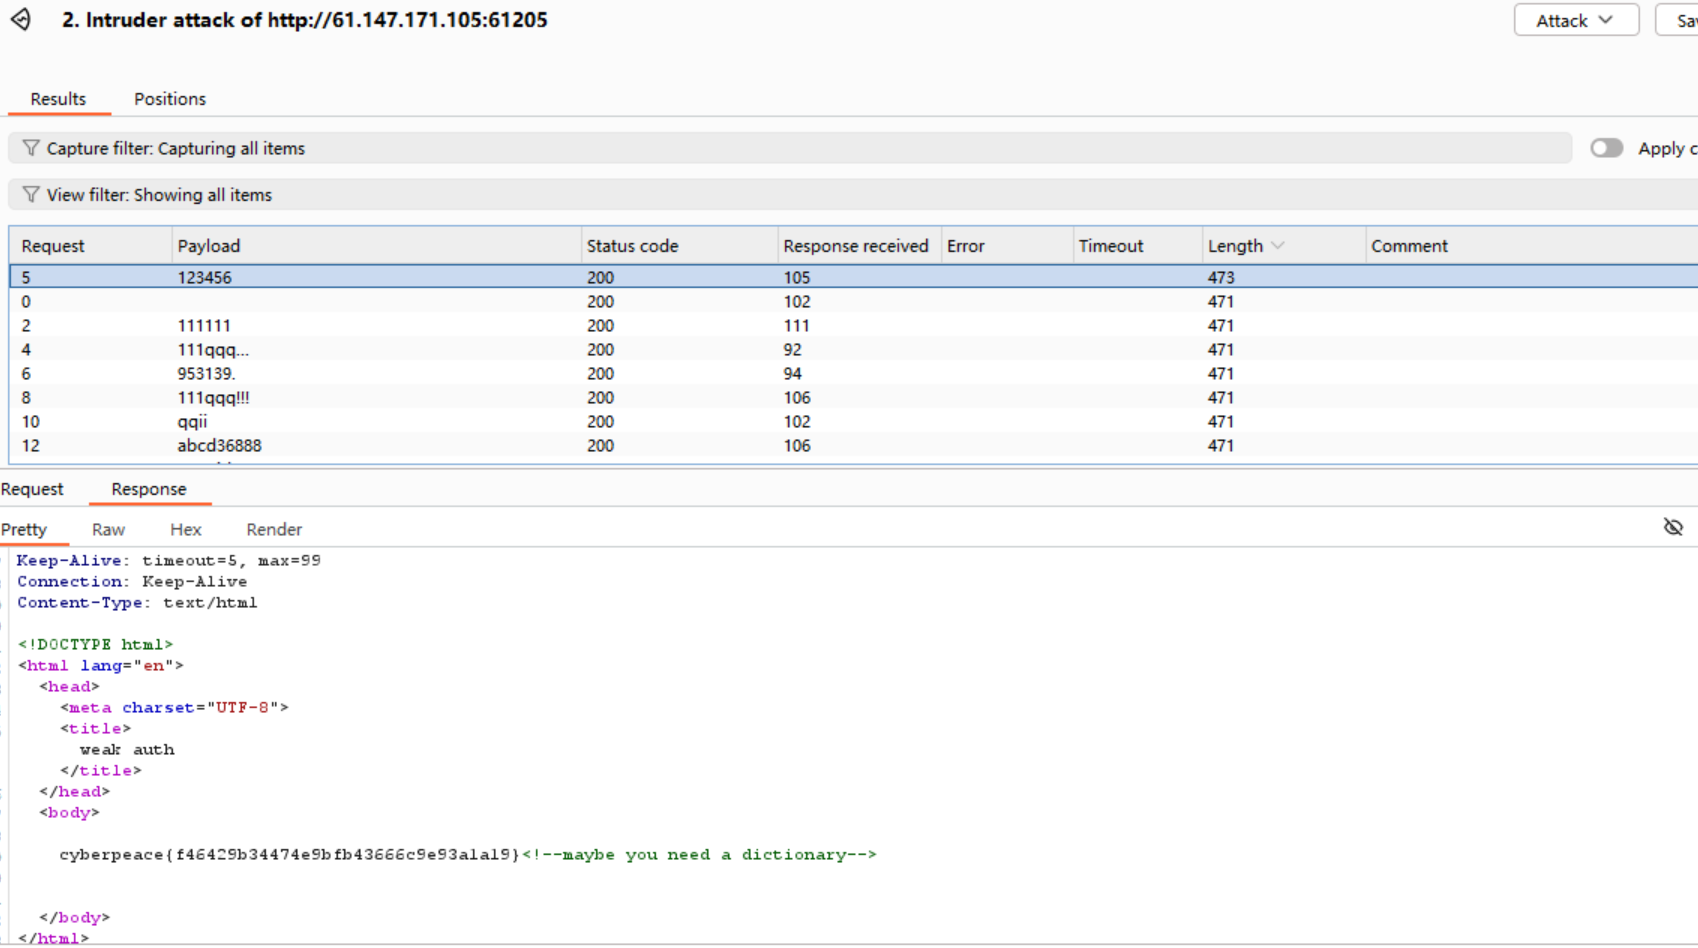Click the Connection: Keep-Alive header line
Image resolution: width=1698 pixels, height=948 pixels.
(132, 581)
